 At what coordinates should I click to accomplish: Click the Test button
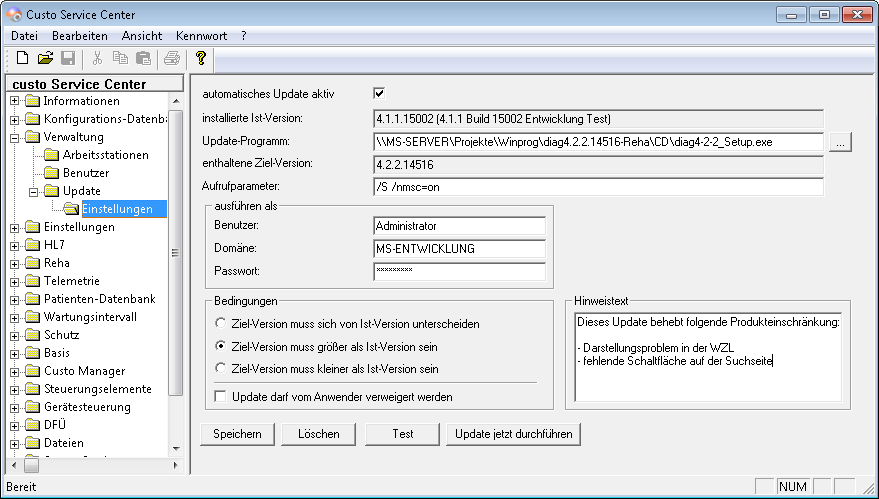click(403, 434)
